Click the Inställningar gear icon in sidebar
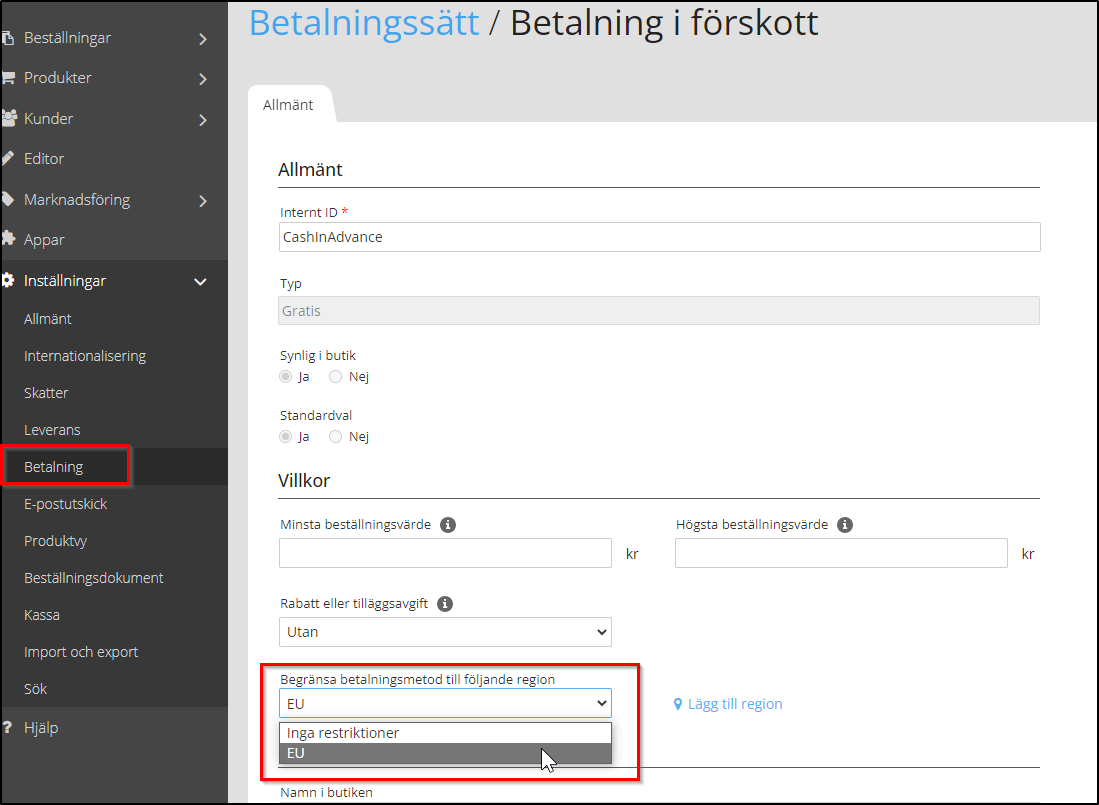Screen dimensions: 1099x805 pyautogui.click(x=8, y=281)
